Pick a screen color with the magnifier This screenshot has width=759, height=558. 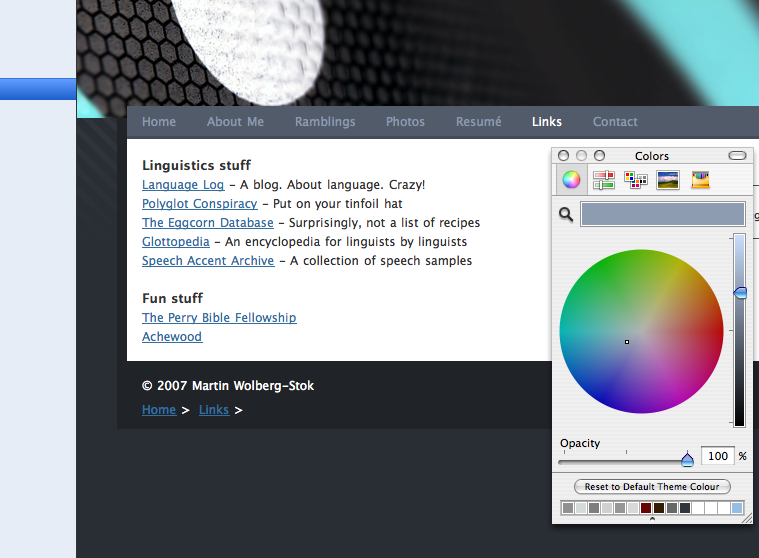(x=566, y=214)
